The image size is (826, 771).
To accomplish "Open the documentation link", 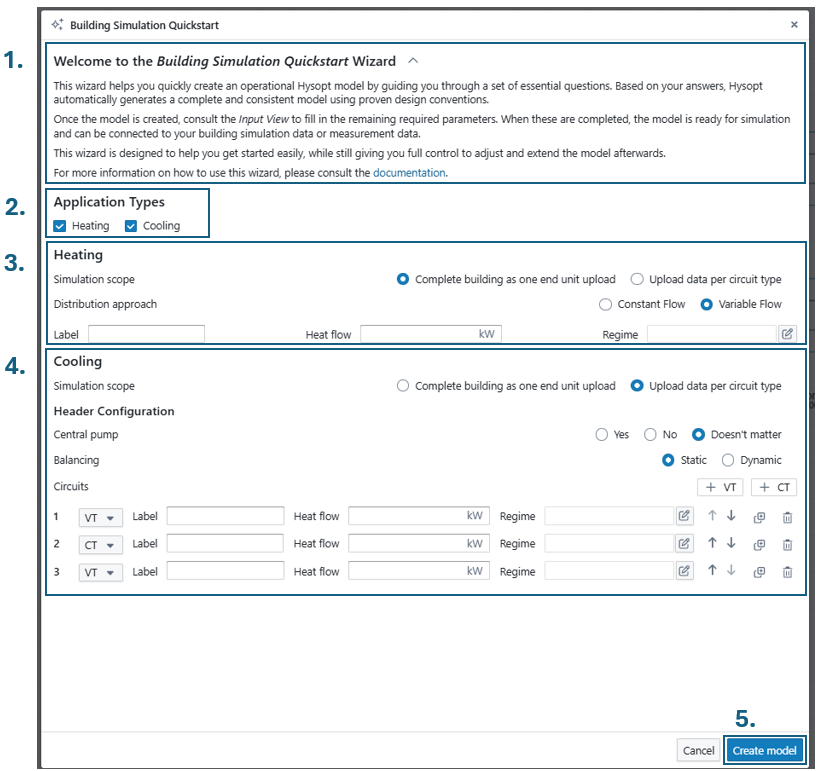I will point(409,173).
